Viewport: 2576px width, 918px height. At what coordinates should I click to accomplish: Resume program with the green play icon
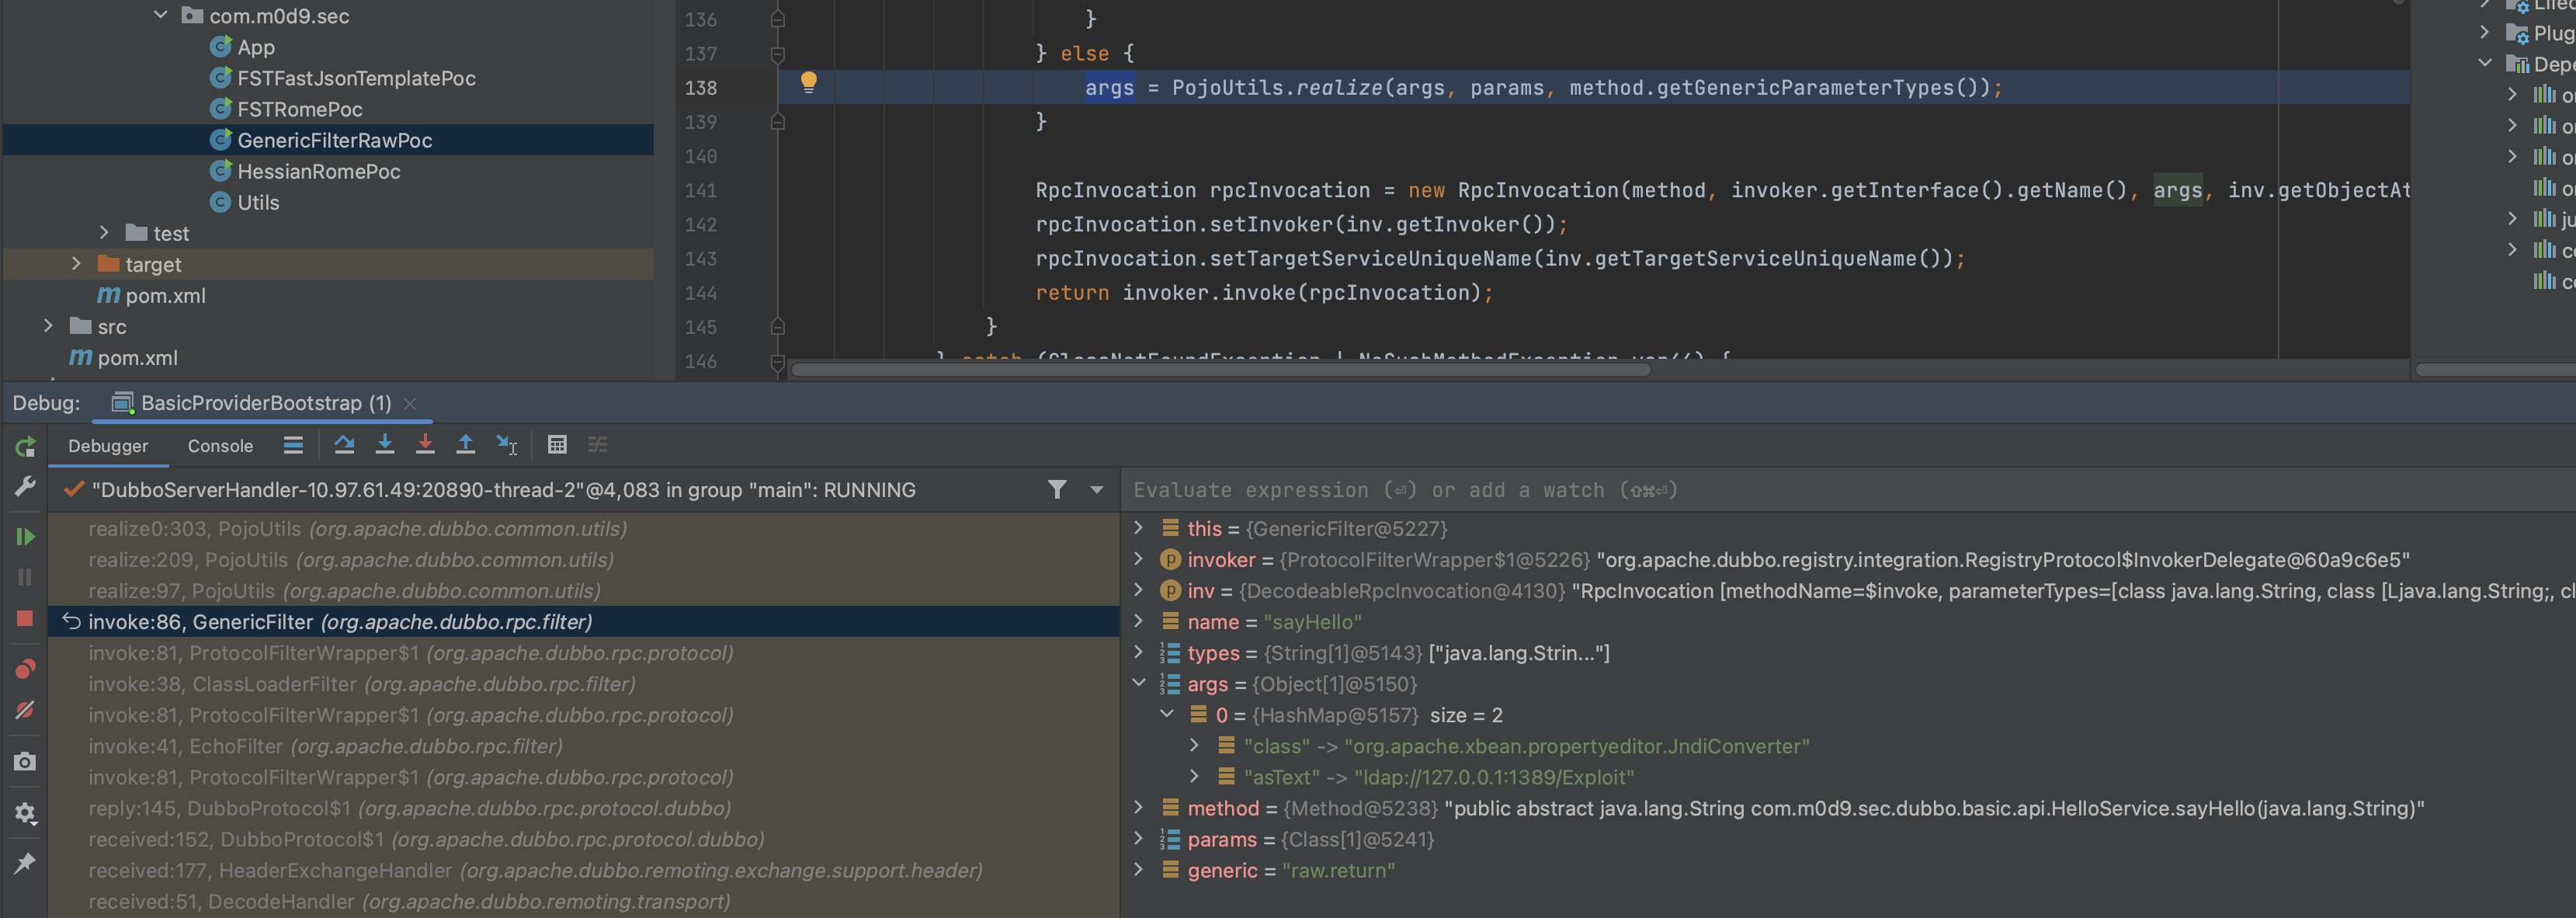point(25,537)
